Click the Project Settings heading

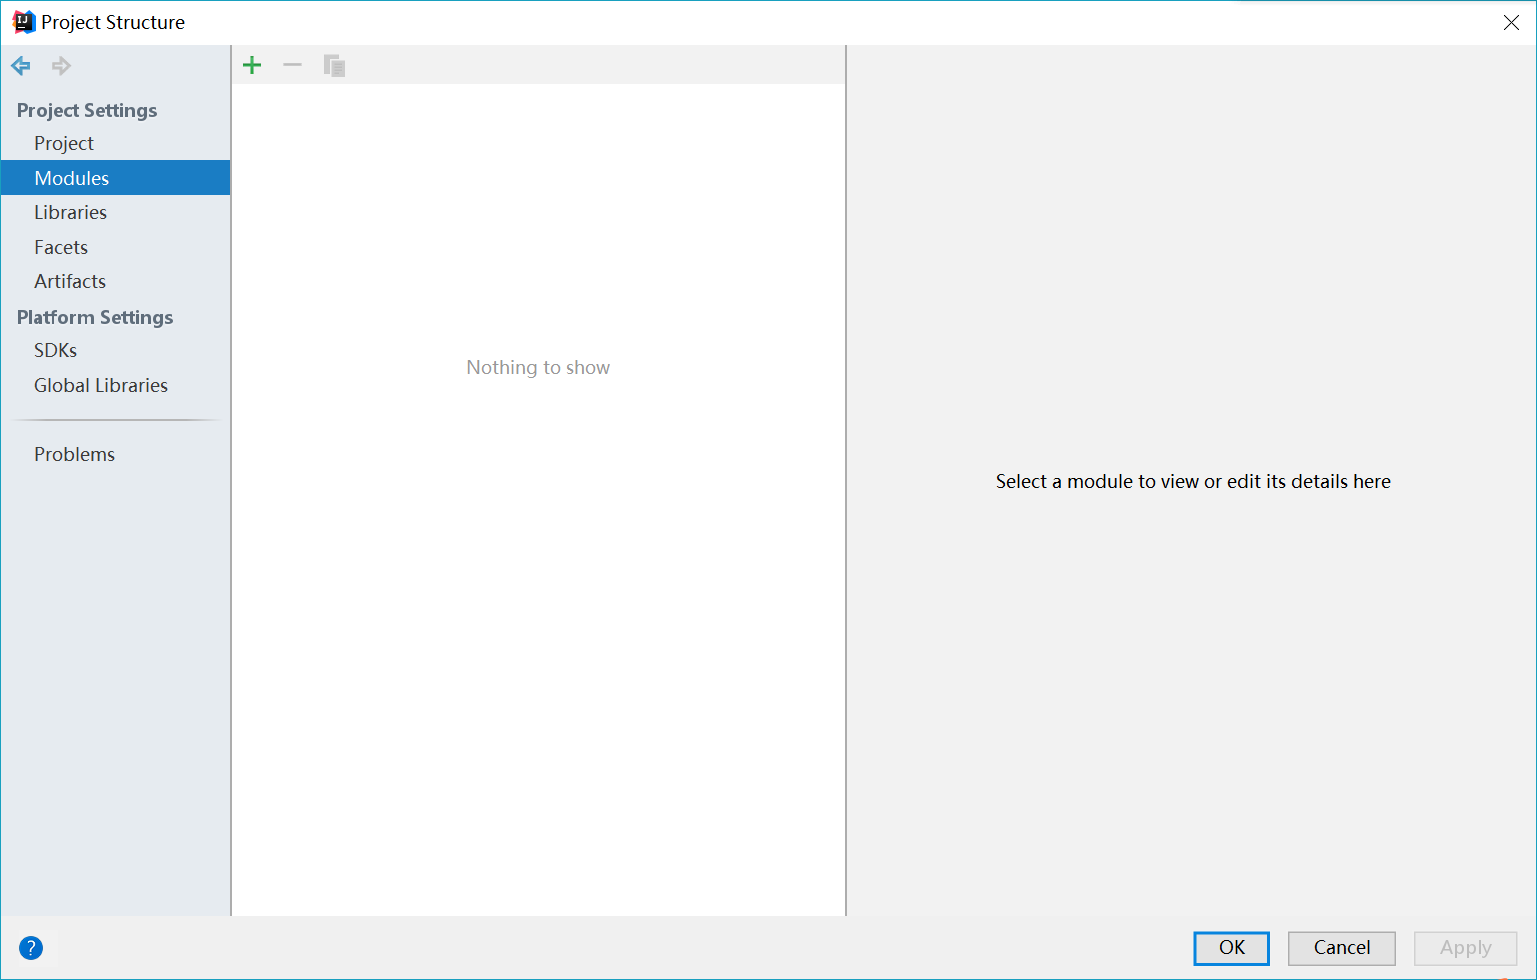(x=87, y=110)
